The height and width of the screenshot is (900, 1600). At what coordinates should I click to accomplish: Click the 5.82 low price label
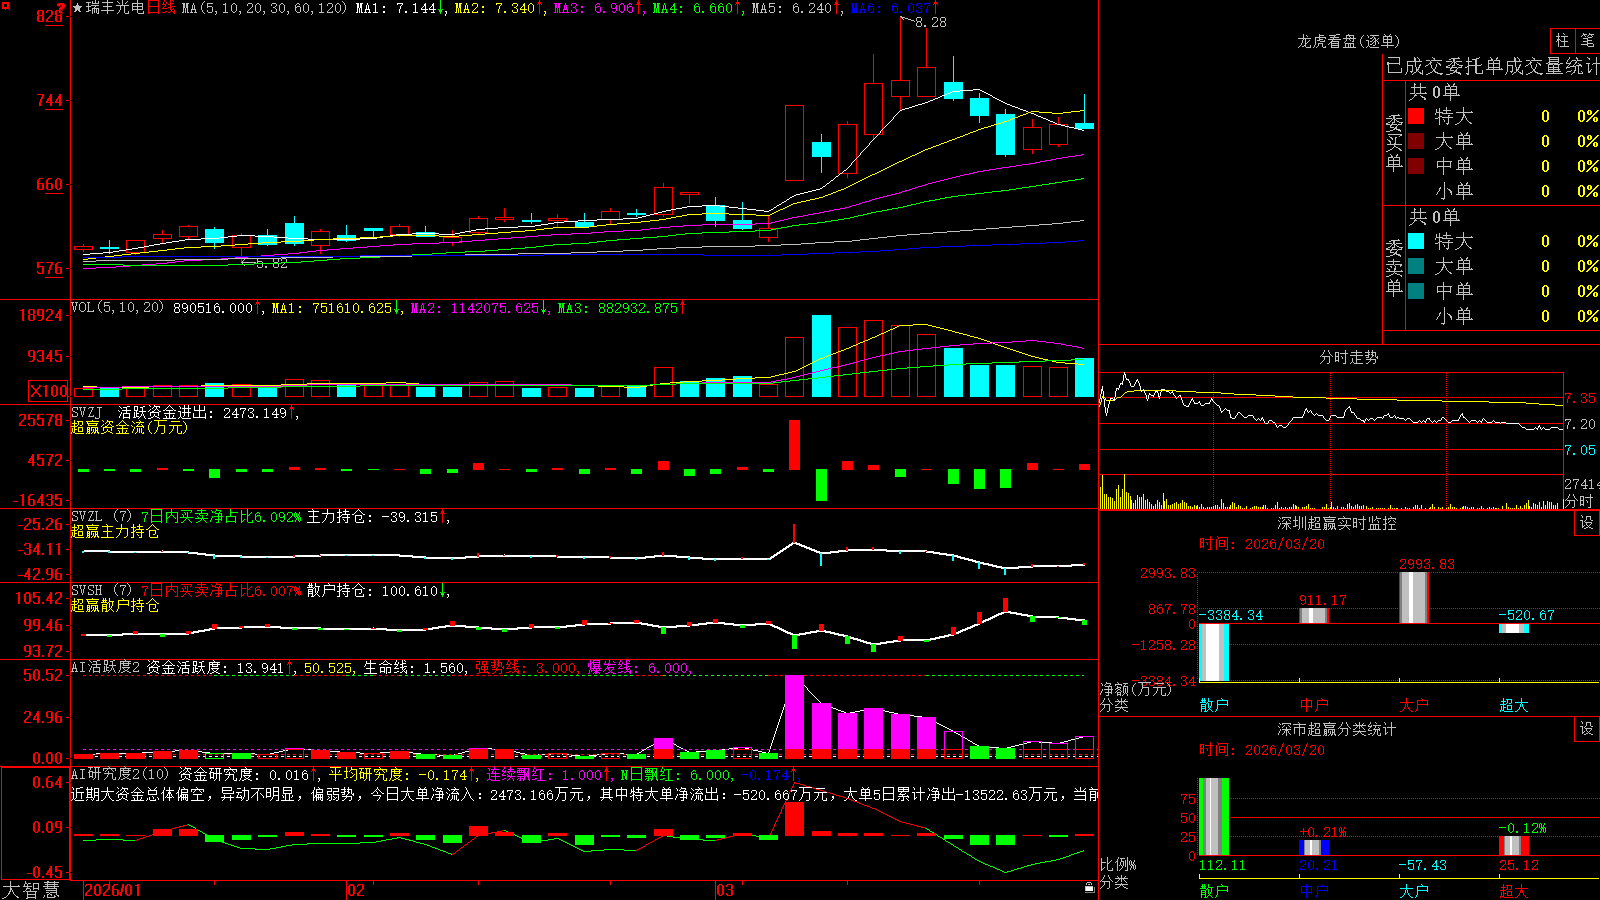[x=271, y=263]
